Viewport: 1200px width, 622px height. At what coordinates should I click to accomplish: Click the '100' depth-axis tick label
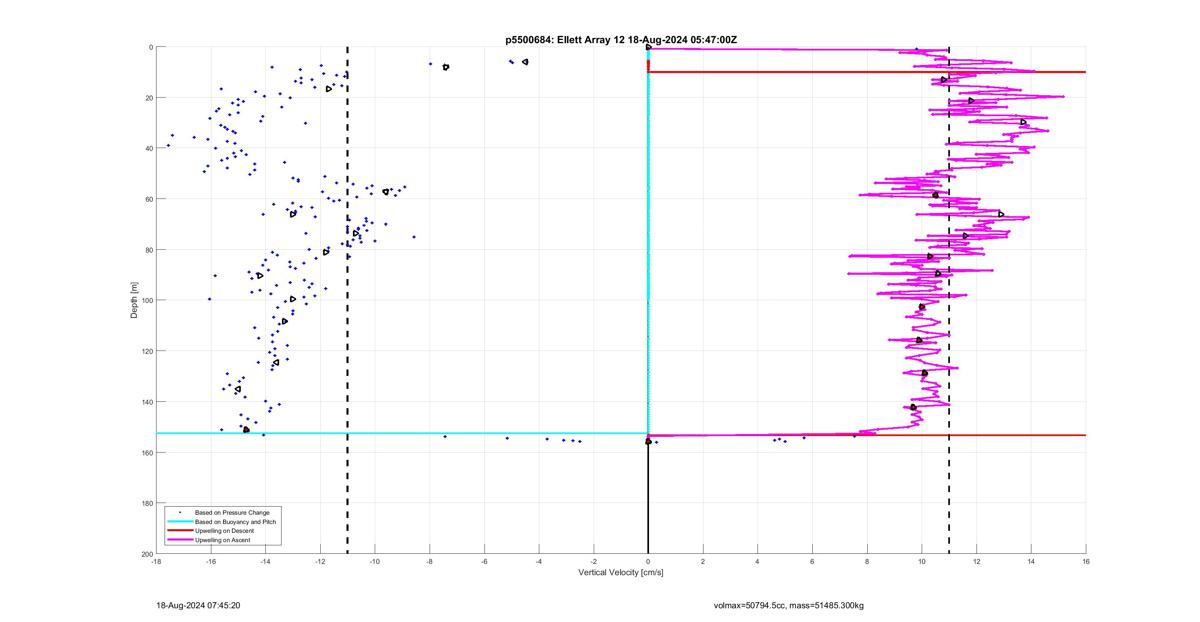146,300
